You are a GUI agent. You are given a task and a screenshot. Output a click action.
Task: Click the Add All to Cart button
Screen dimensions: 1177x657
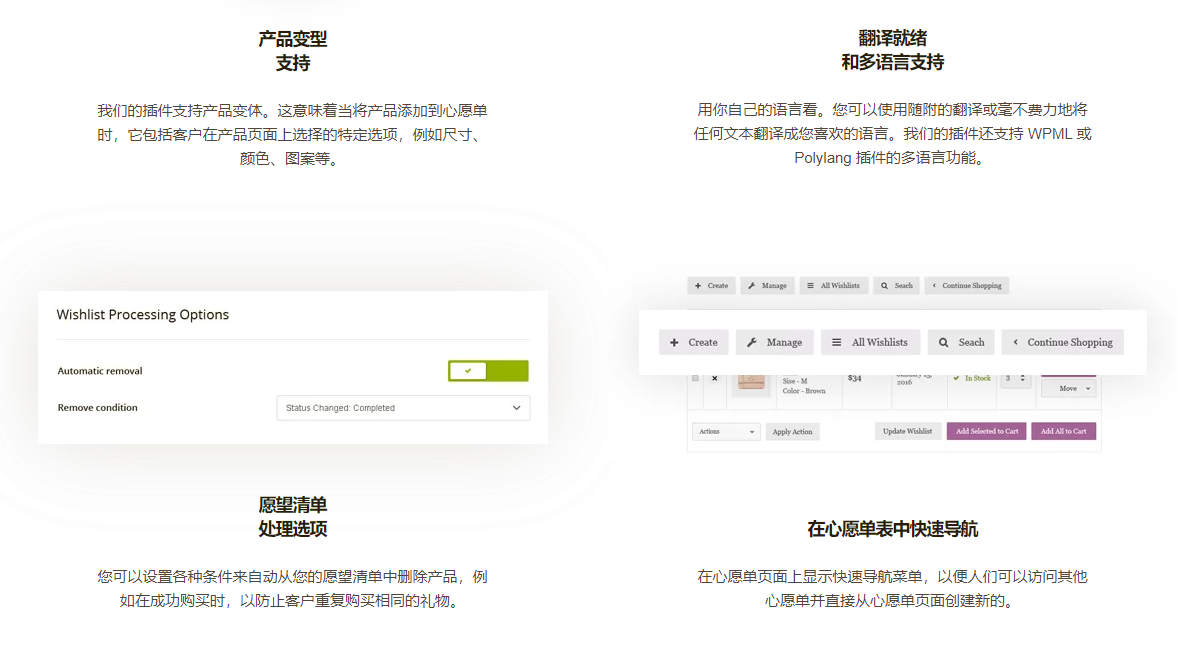[x=1064, y=431]
